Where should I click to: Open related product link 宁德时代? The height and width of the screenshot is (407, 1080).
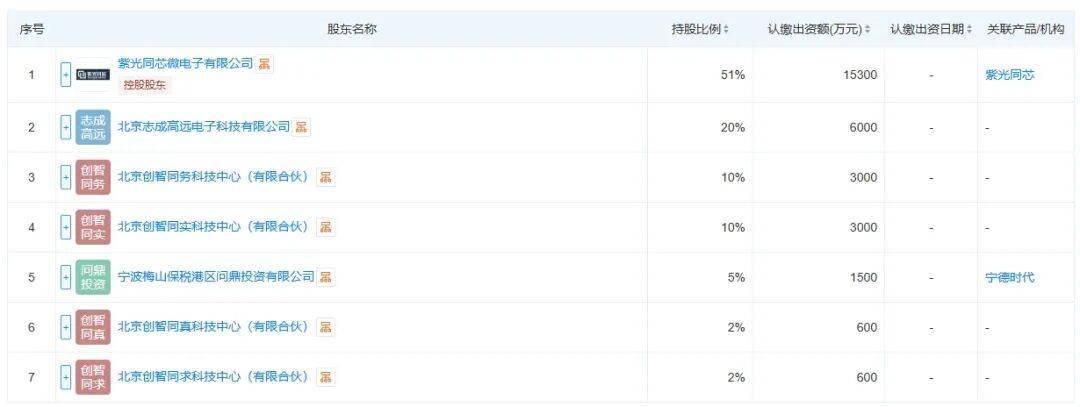pos(1010,277)
